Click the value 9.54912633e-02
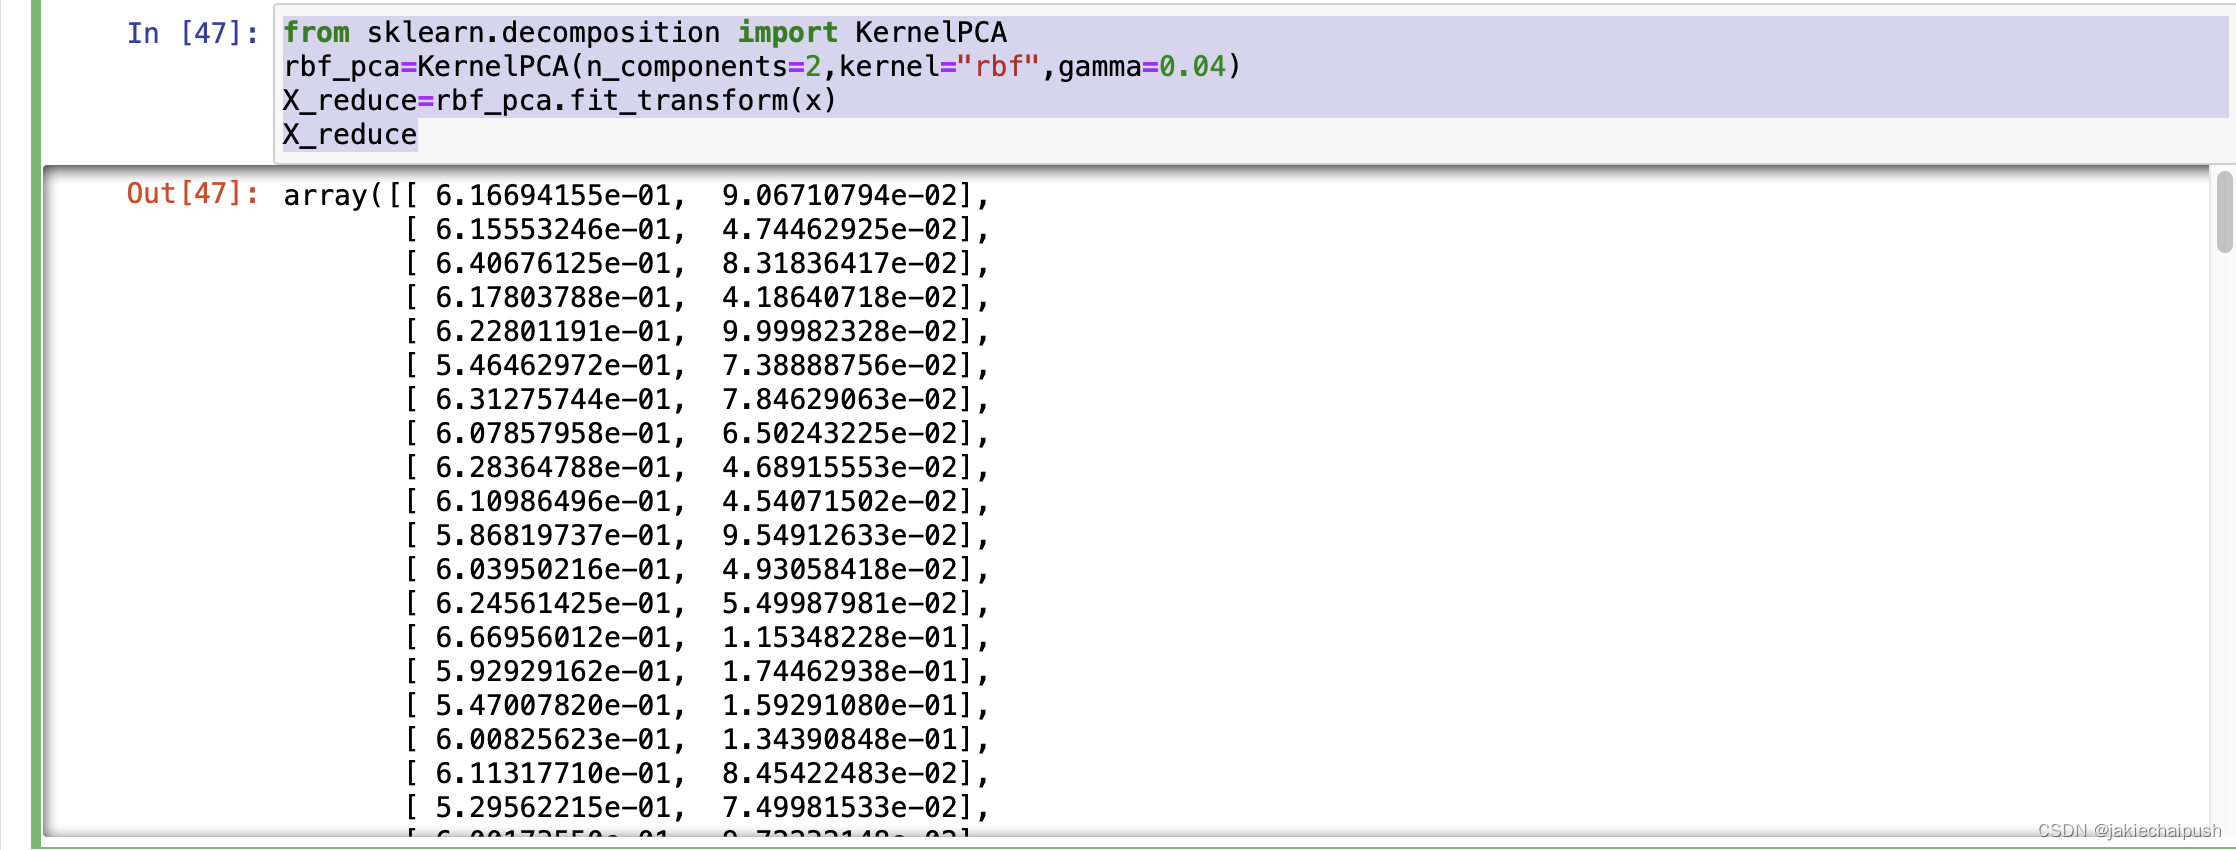The width and height of the screenshot is (2236, 850). tap(840, 535)
